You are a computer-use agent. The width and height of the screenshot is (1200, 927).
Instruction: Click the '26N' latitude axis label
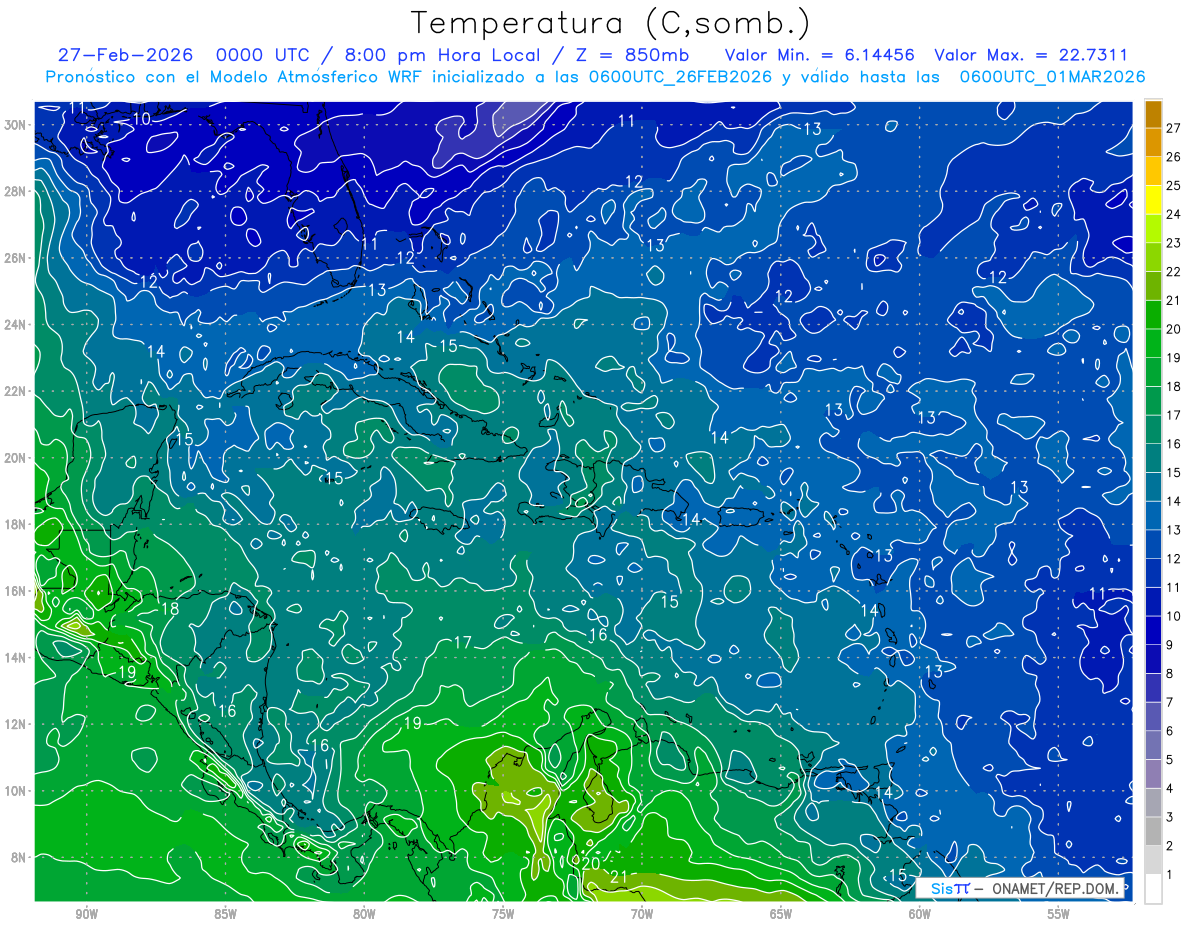click(x=17, y=258)
